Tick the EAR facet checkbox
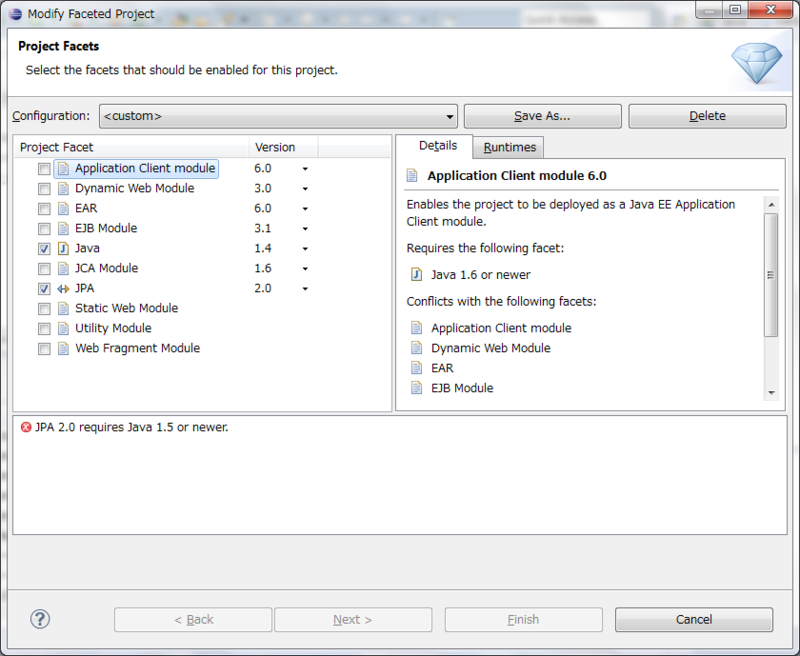Viewport: 800px width, 656px height. click(44, 209)
